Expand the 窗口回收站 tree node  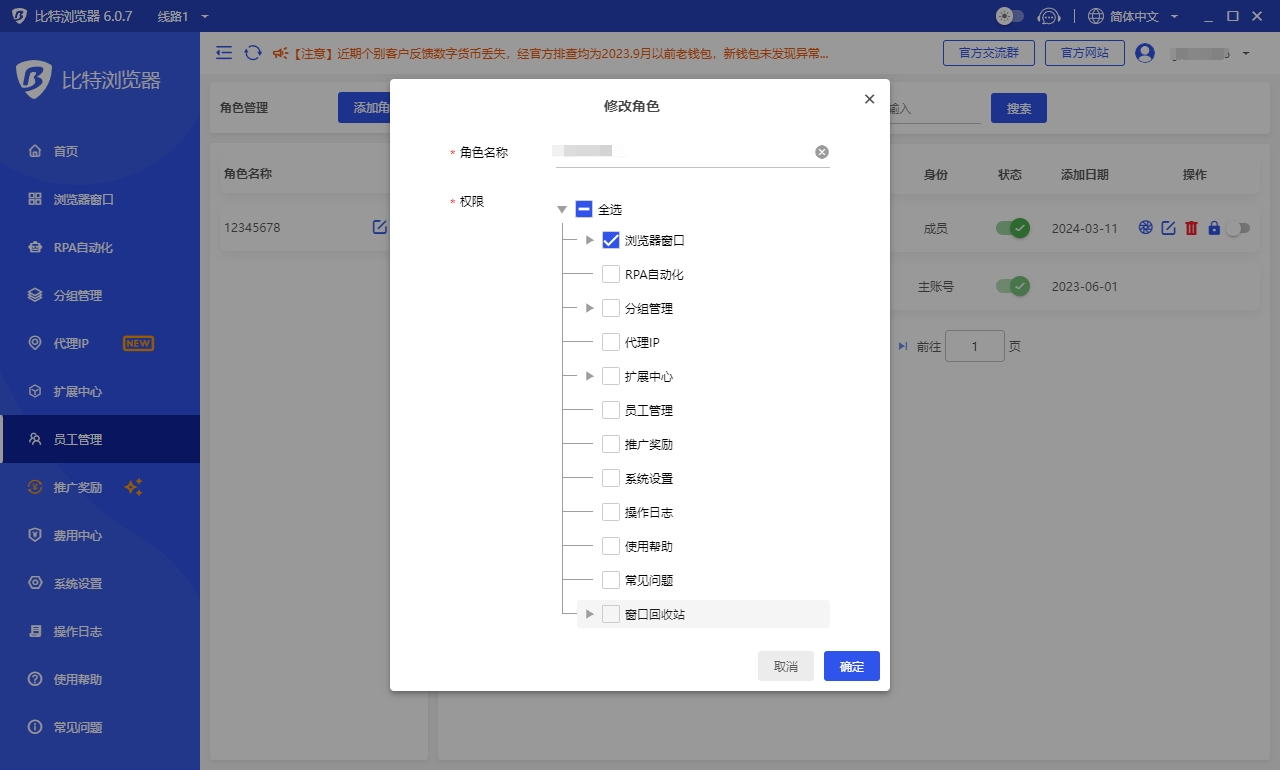point(589,614)
